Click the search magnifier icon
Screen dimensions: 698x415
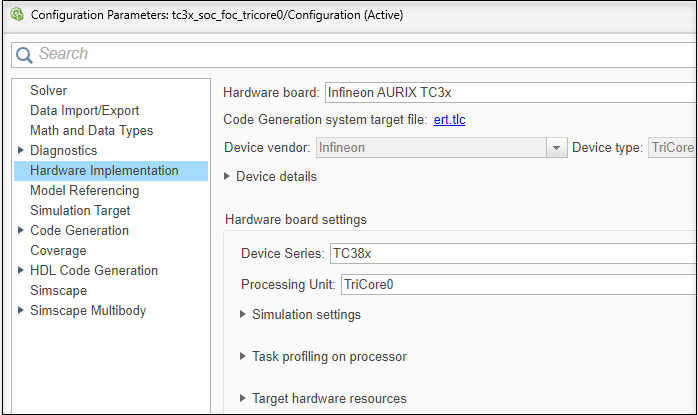[x=25, y=54]
